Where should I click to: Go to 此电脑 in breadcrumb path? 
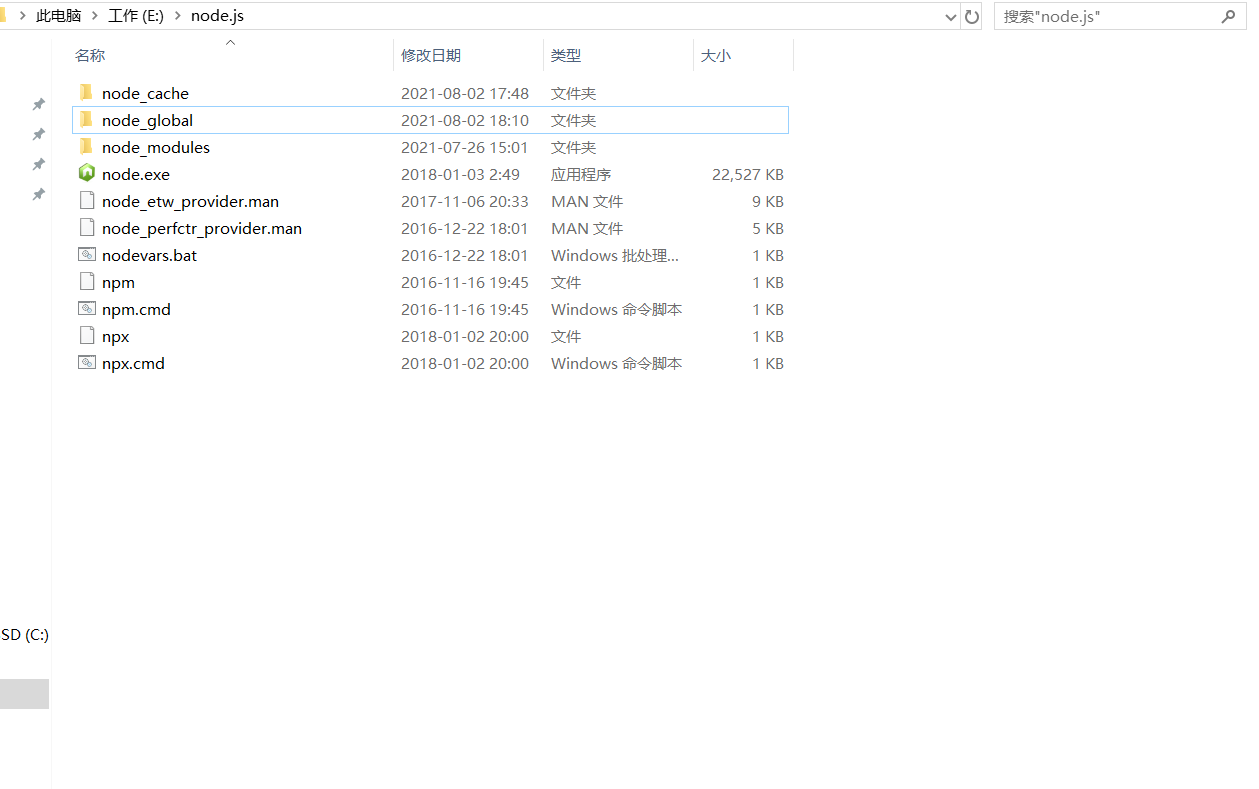tap(58, 16)
